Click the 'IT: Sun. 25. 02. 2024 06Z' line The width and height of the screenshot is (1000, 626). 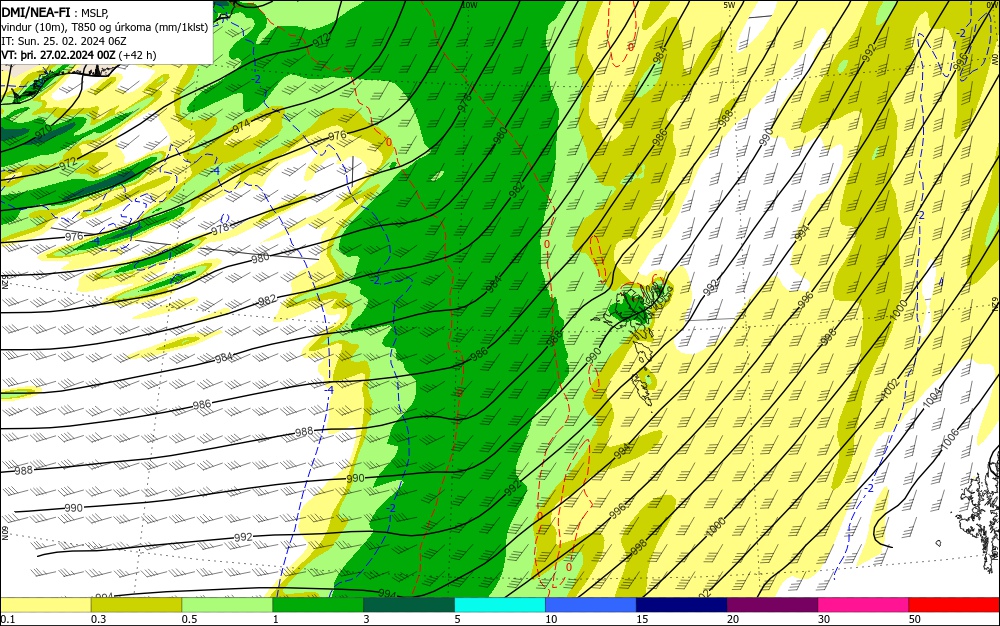tap(64, 41)
